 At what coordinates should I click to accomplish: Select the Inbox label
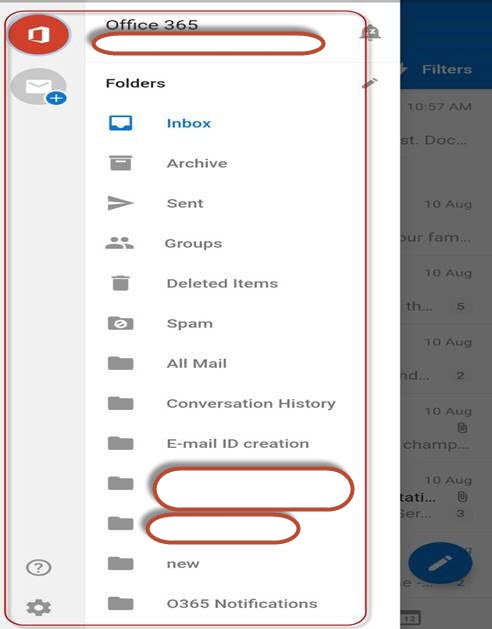pos(189,123)
